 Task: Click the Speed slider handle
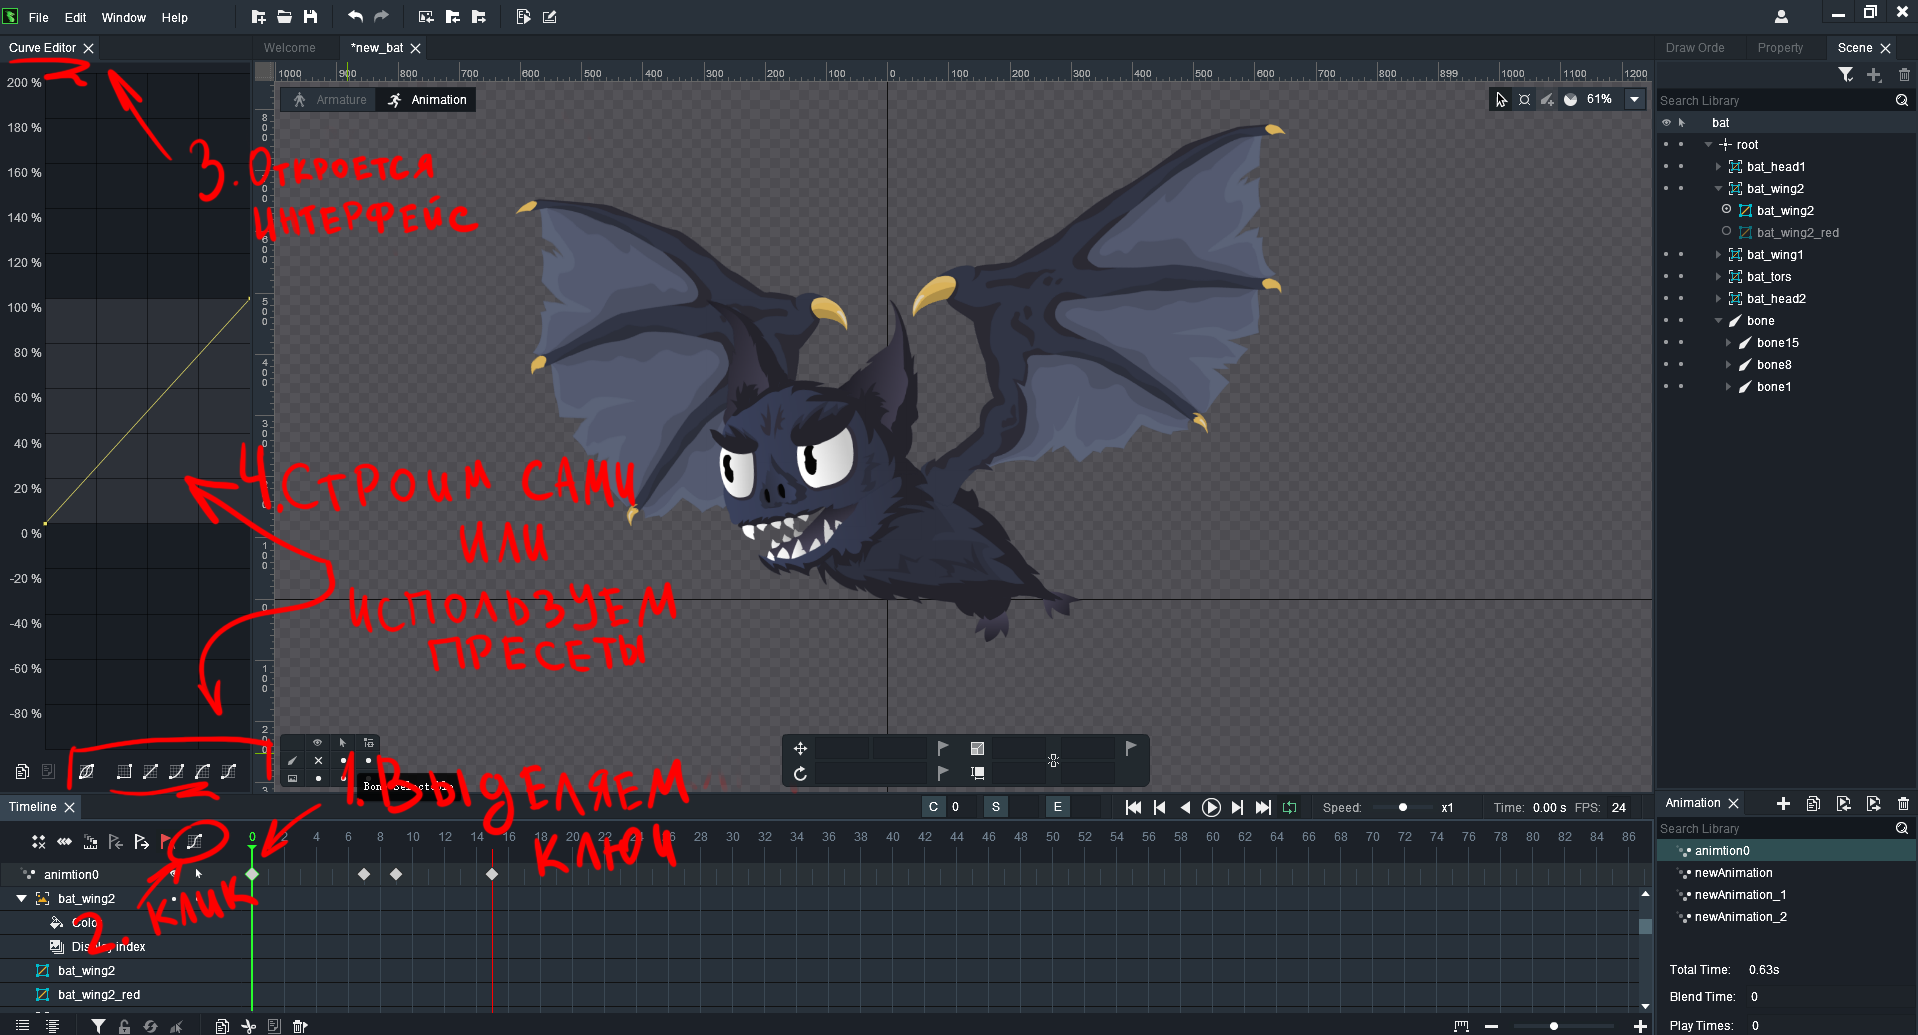coord(1402,807)
